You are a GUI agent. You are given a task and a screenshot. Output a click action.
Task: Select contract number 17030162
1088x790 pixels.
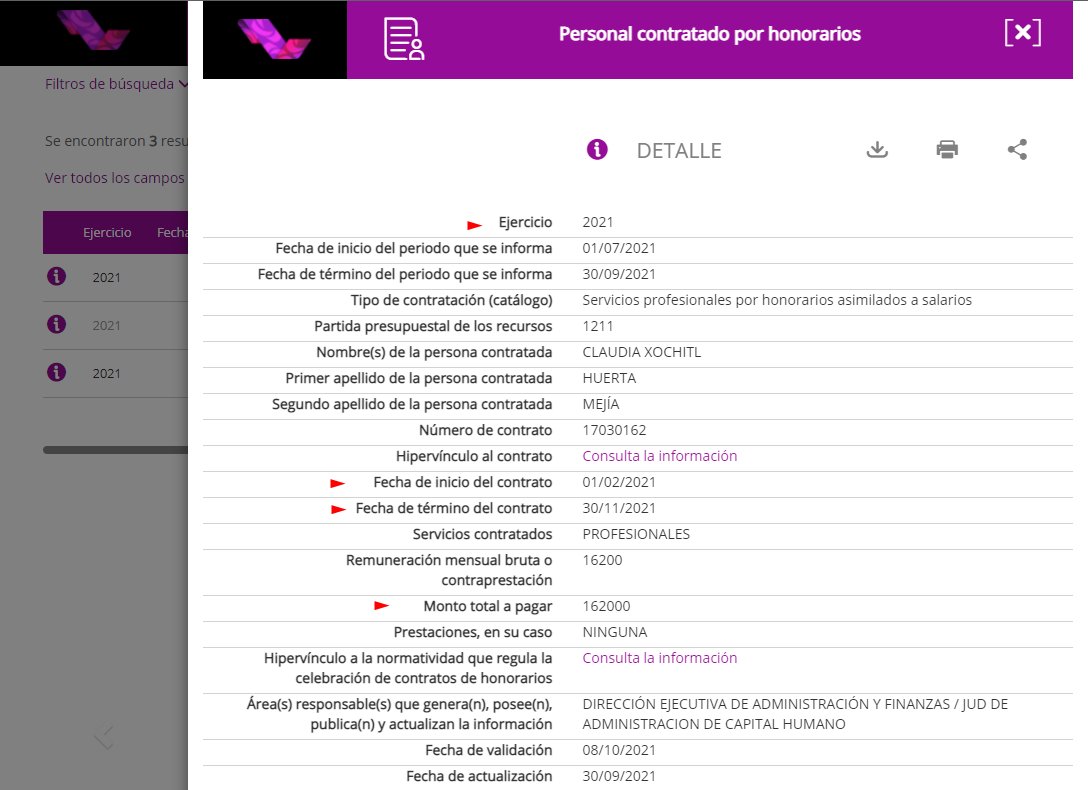pos(614,430)
